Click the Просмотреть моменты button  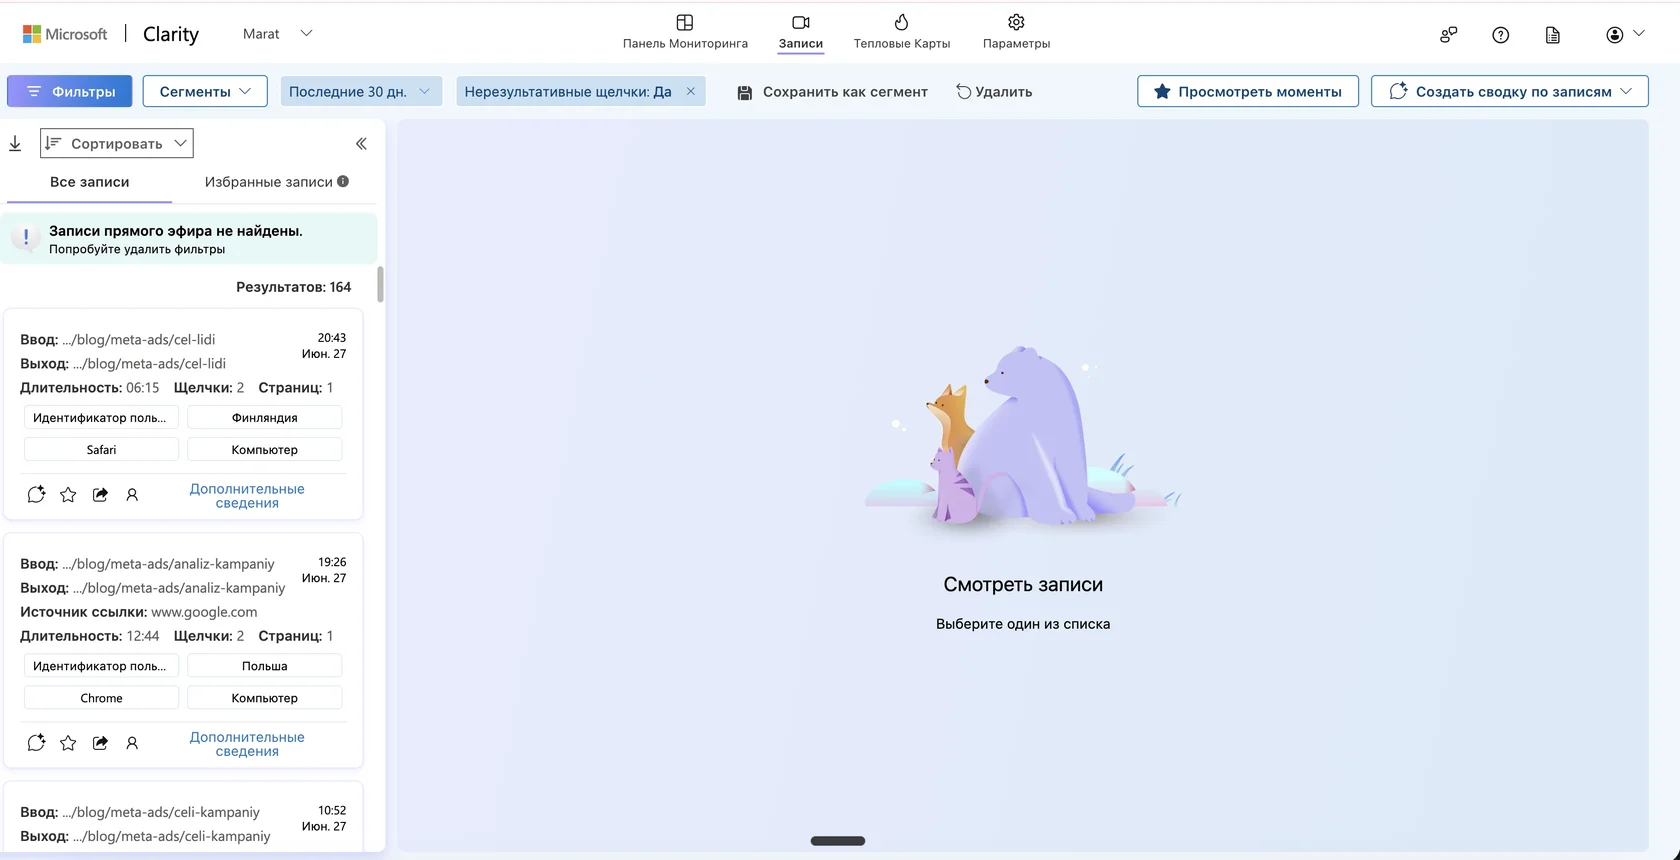(1248, 91)
